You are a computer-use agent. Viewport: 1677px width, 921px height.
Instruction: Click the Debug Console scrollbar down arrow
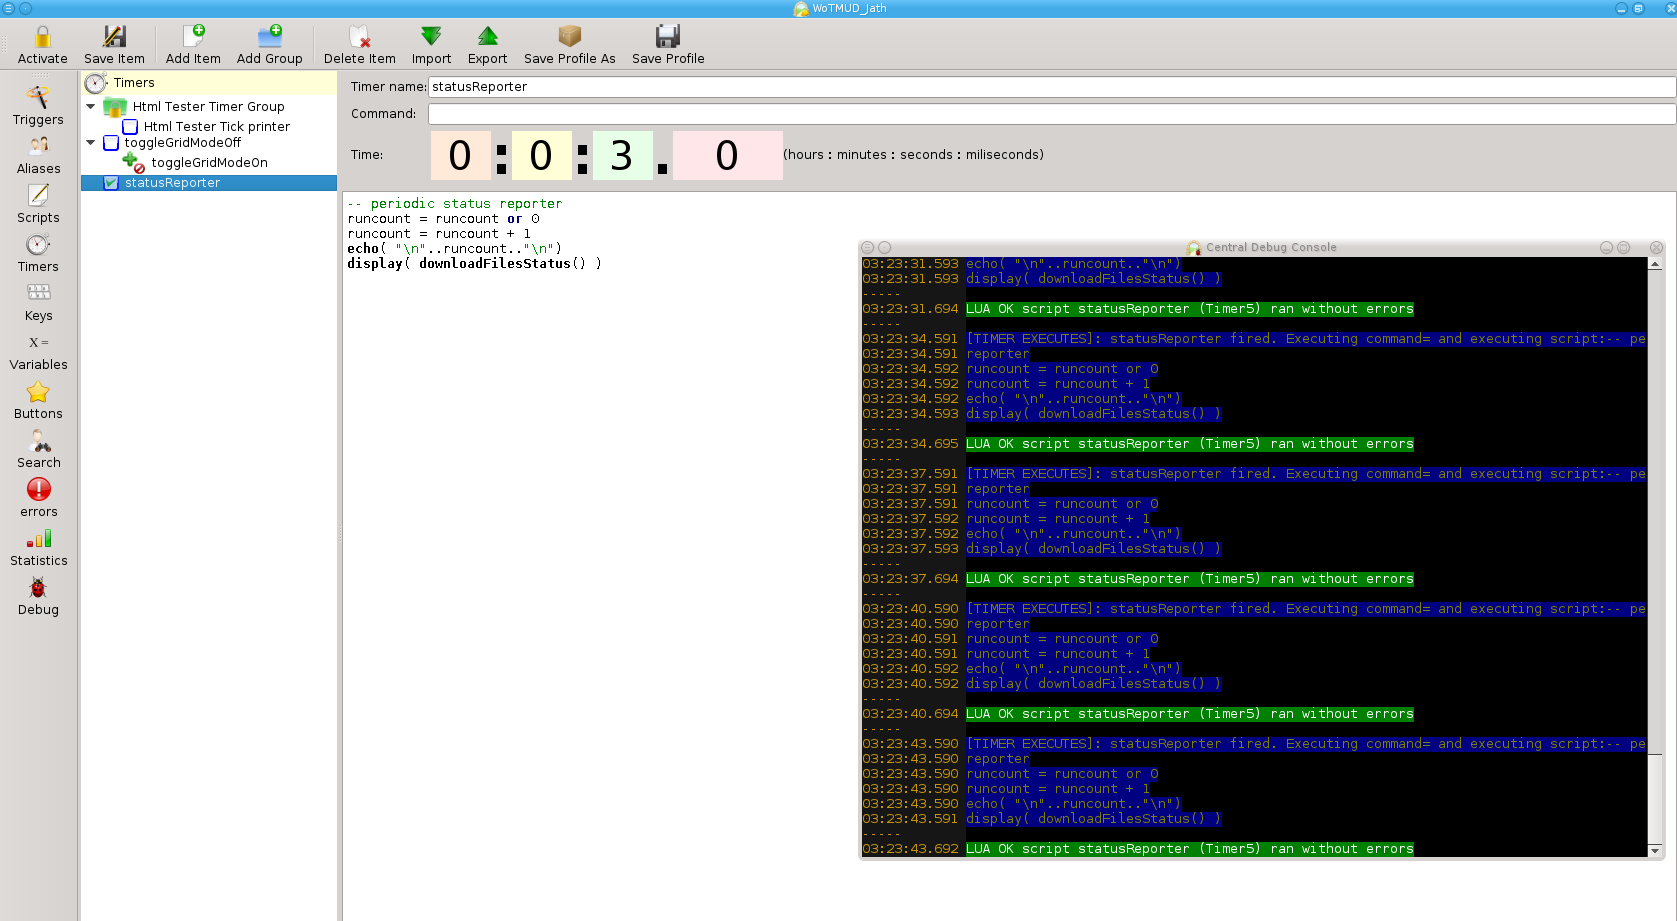(1655, 850)
